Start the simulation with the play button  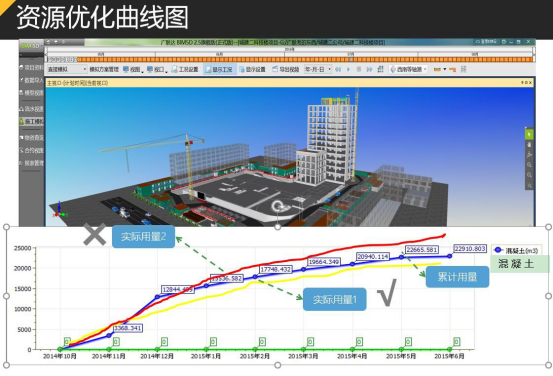click(x=348, y=69)
